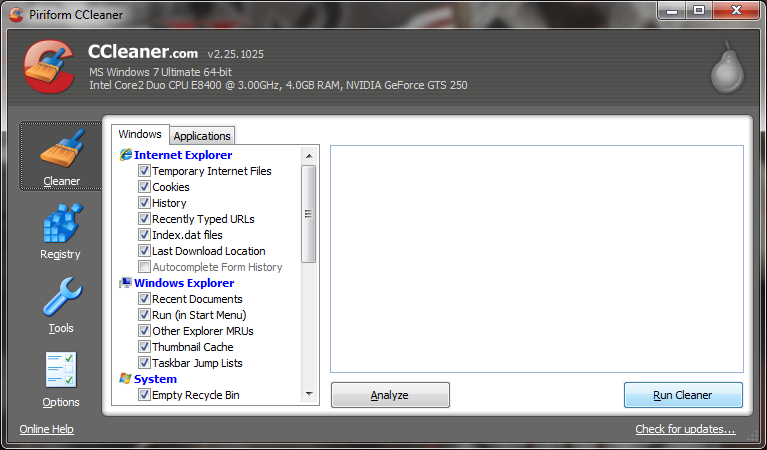The height and width of the screenshot is (450, 767).
Task: Close the CCleaner window
Action: tap(736, 11)
